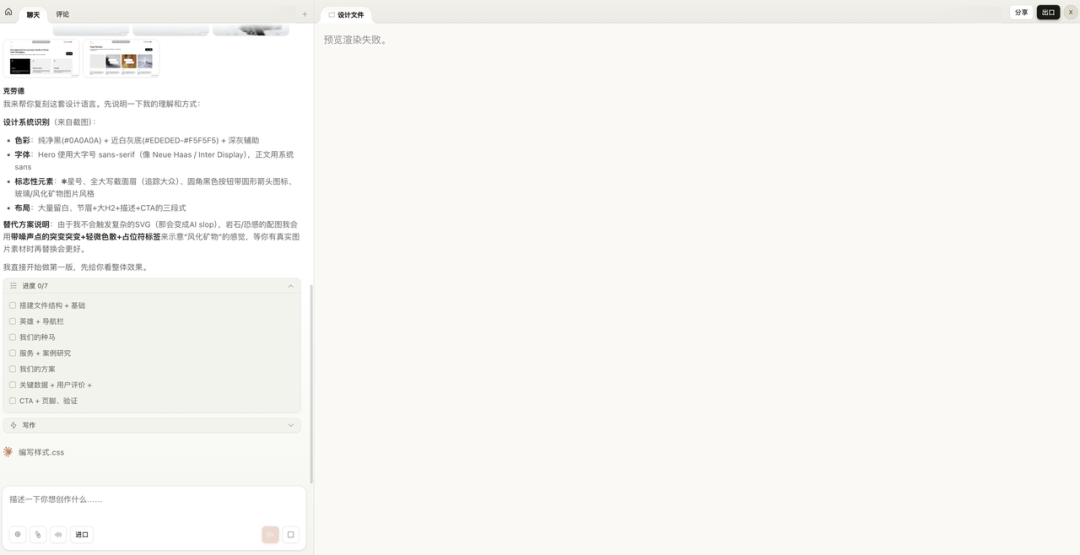Click the 写作 lightning icon
1080x555 pixels.
[13, 425]
